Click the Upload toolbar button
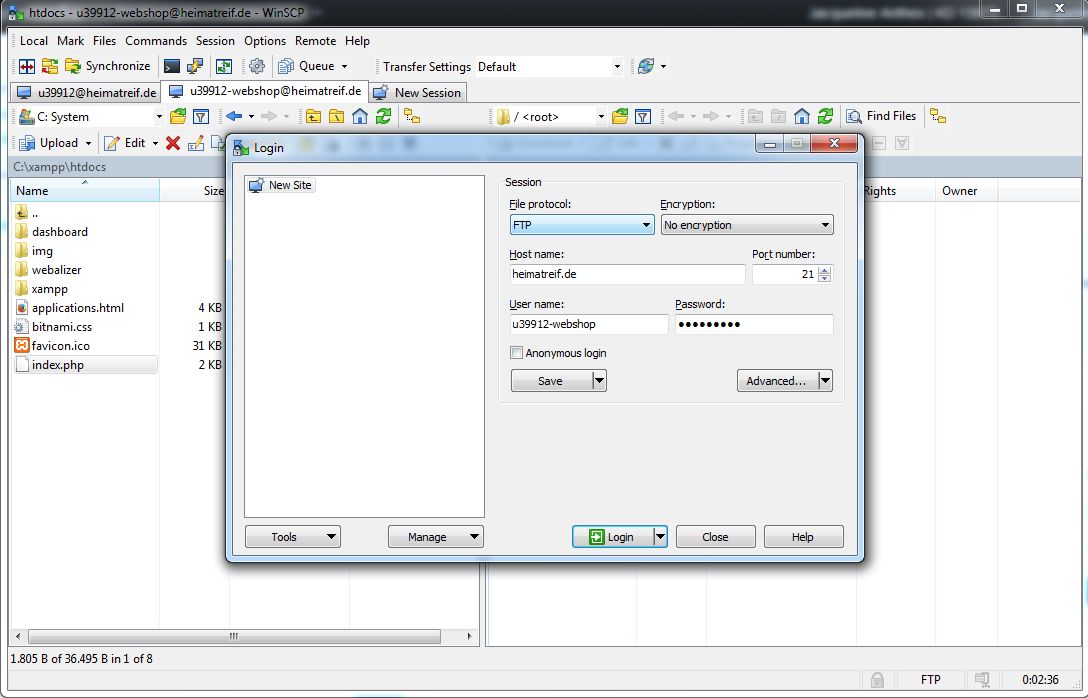1088x698 pixels. pos(49,143)
